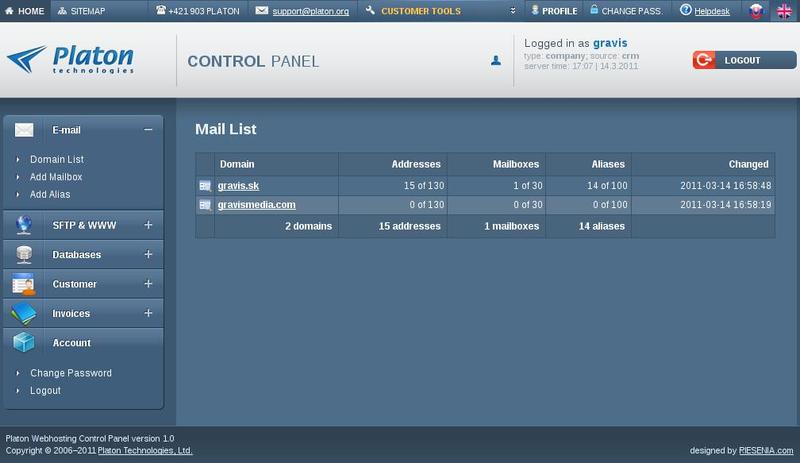This screenshot has width=800, height=463.
Task: Collapse the E-mail section with minus
Action: pos(148,130)
